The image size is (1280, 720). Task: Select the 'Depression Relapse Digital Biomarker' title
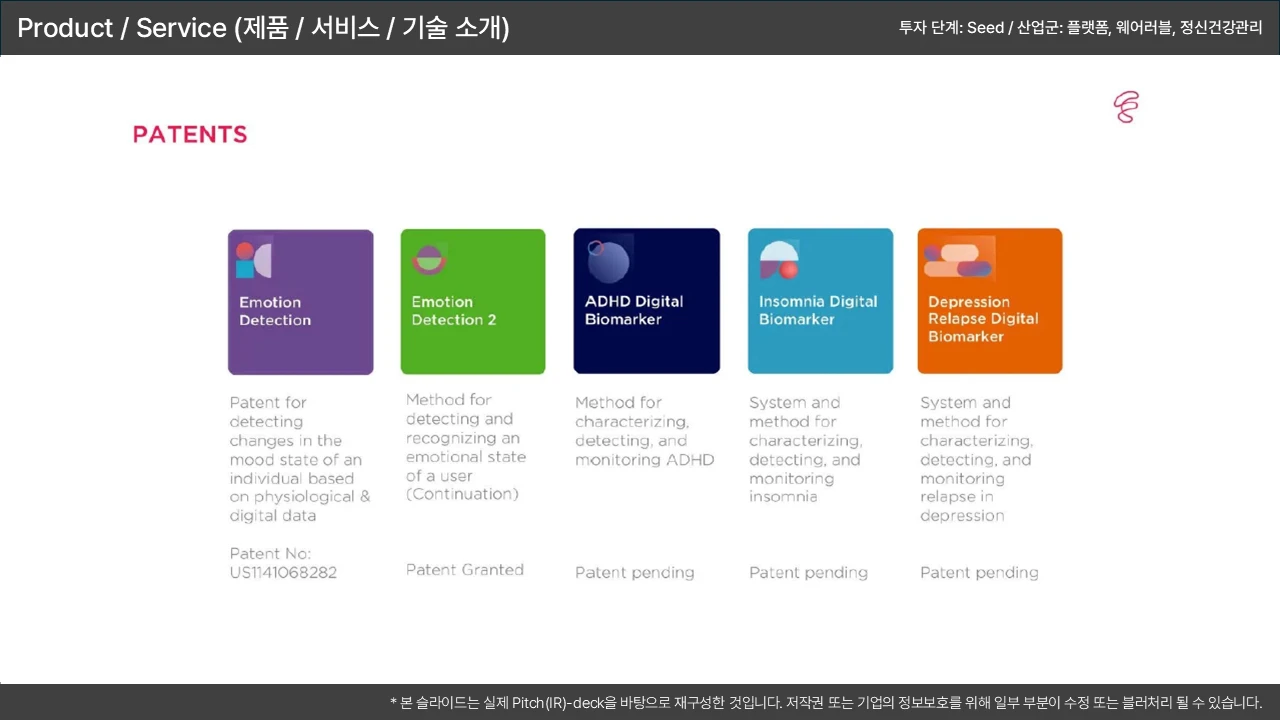coord(983,319)
